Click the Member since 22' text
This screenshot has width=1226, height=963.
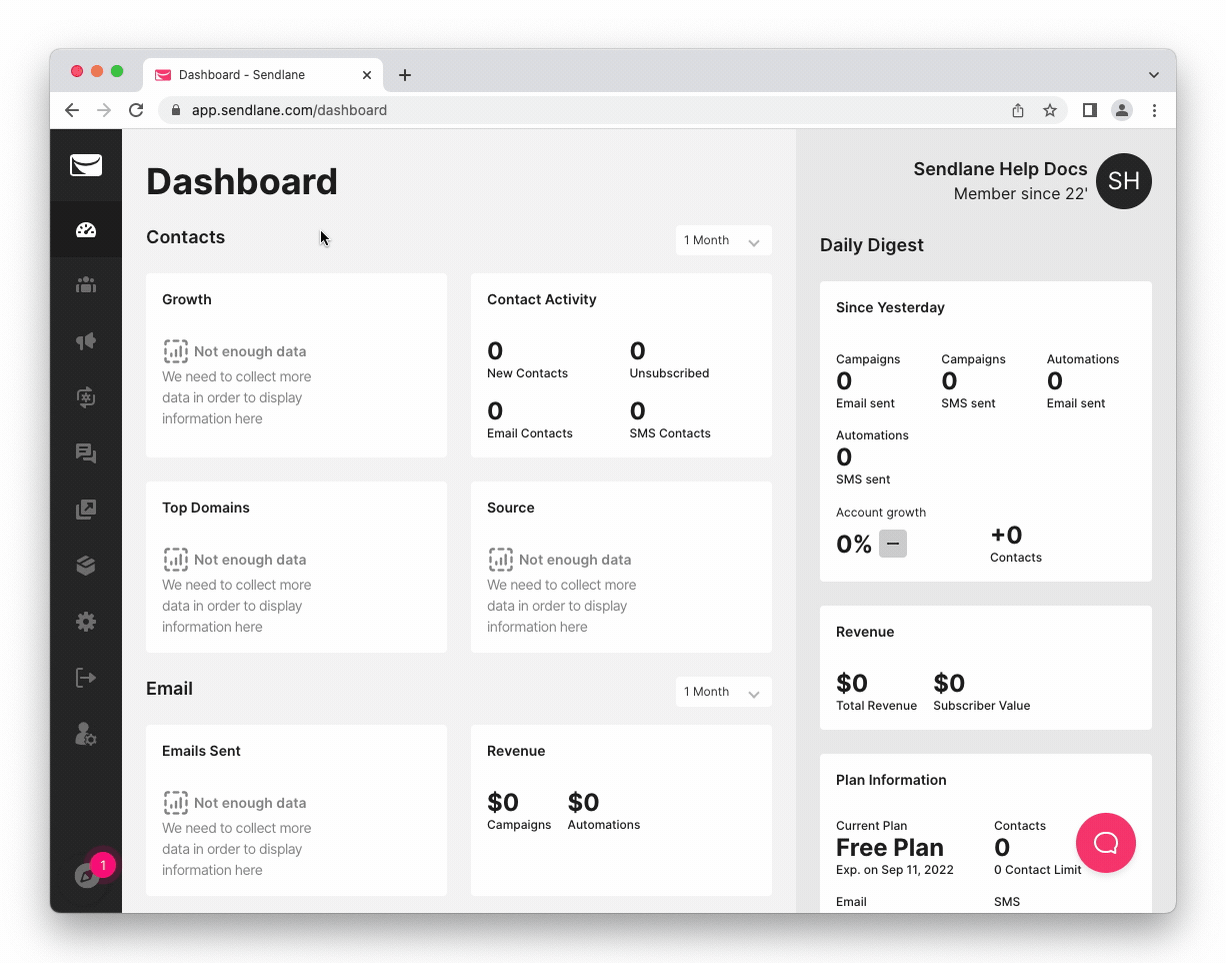click(x=1020, y=193)
